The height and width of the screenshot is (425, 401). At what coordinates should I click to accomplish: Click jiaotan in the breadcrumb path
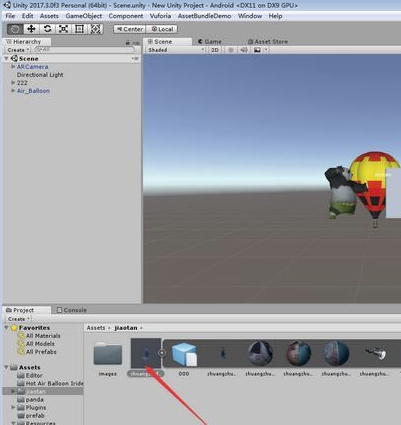click(x=126, y=328)
